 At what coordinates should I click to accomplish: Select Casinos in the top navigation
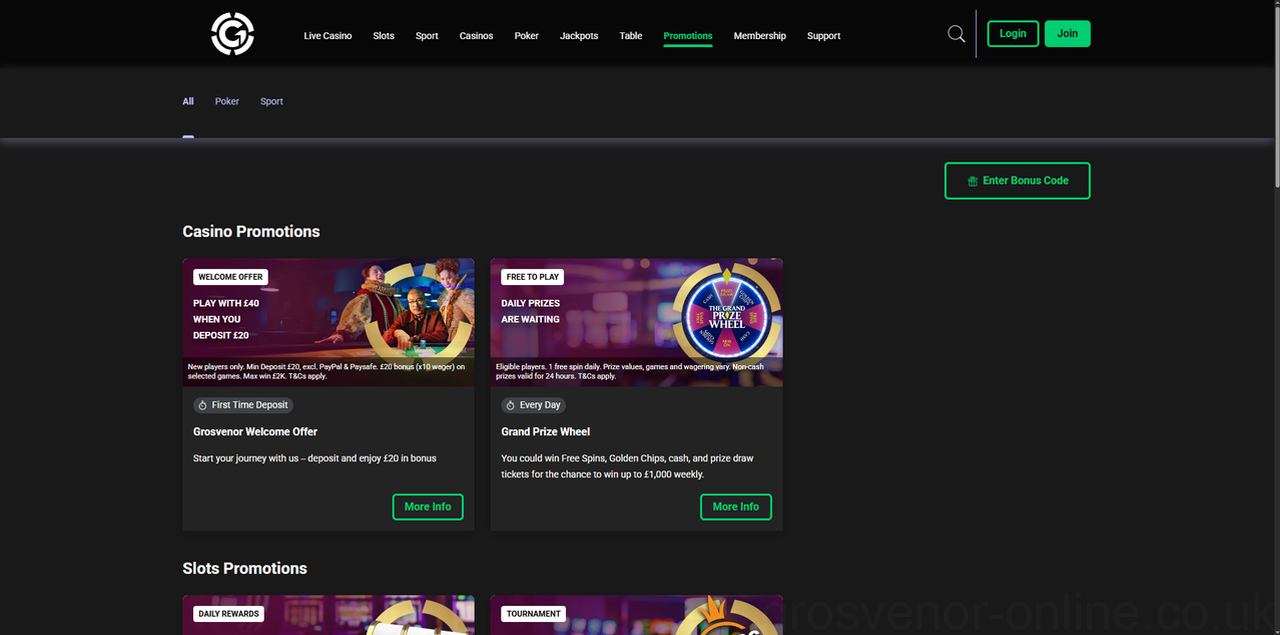click(476, 36)
